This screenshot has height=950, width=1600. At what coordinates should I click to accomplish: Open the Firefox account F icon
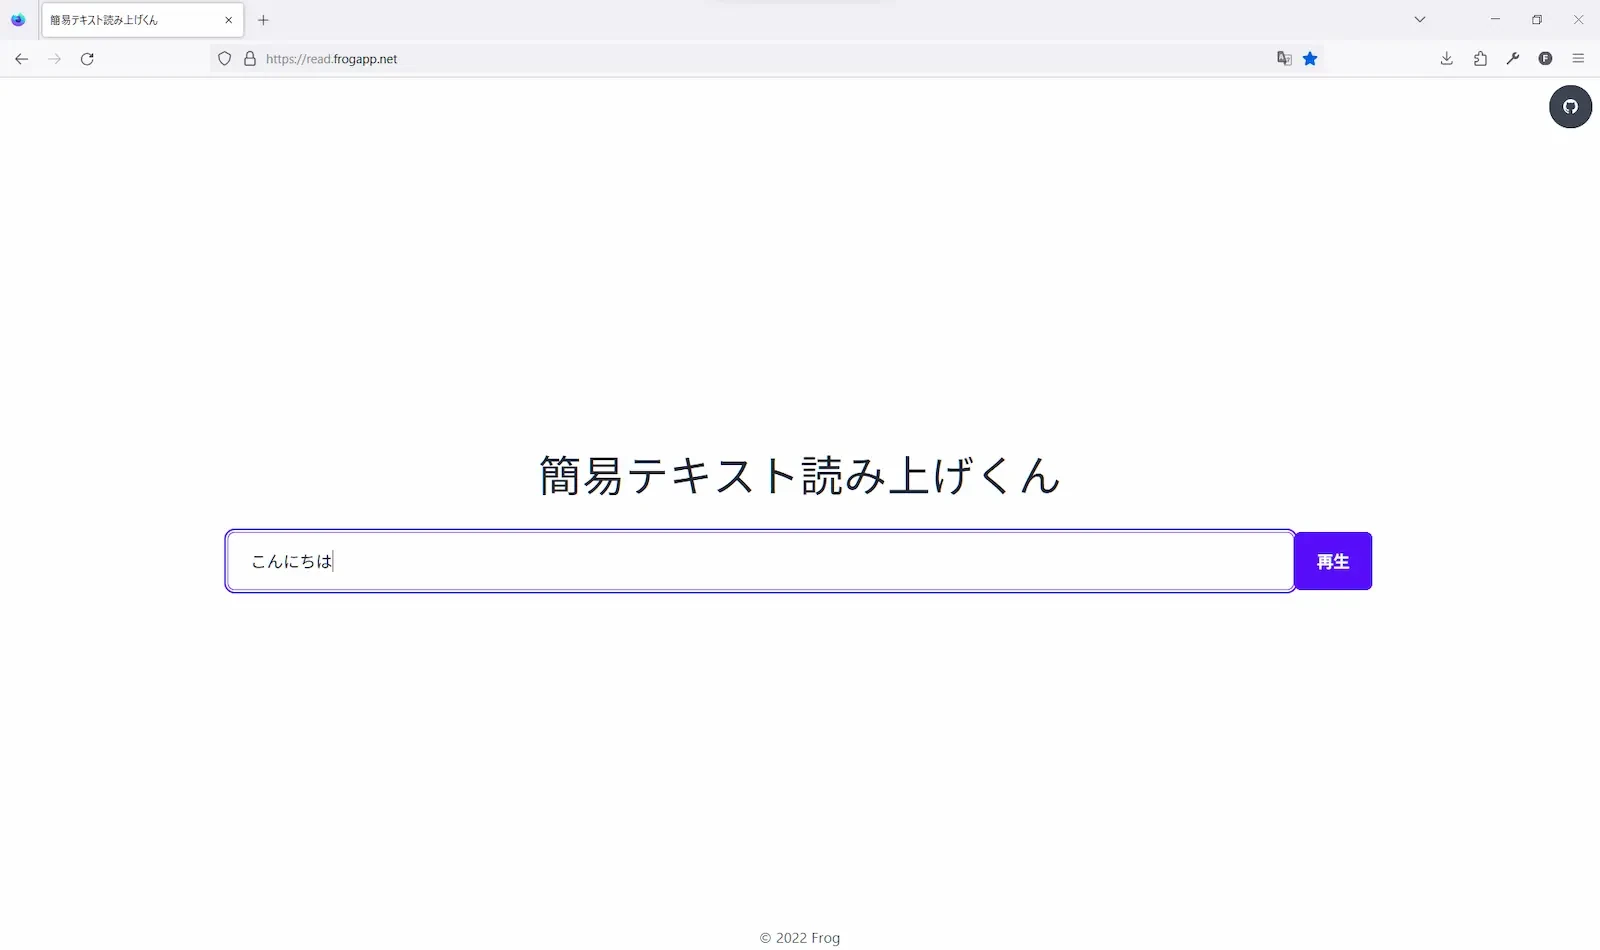point(1546,58)
